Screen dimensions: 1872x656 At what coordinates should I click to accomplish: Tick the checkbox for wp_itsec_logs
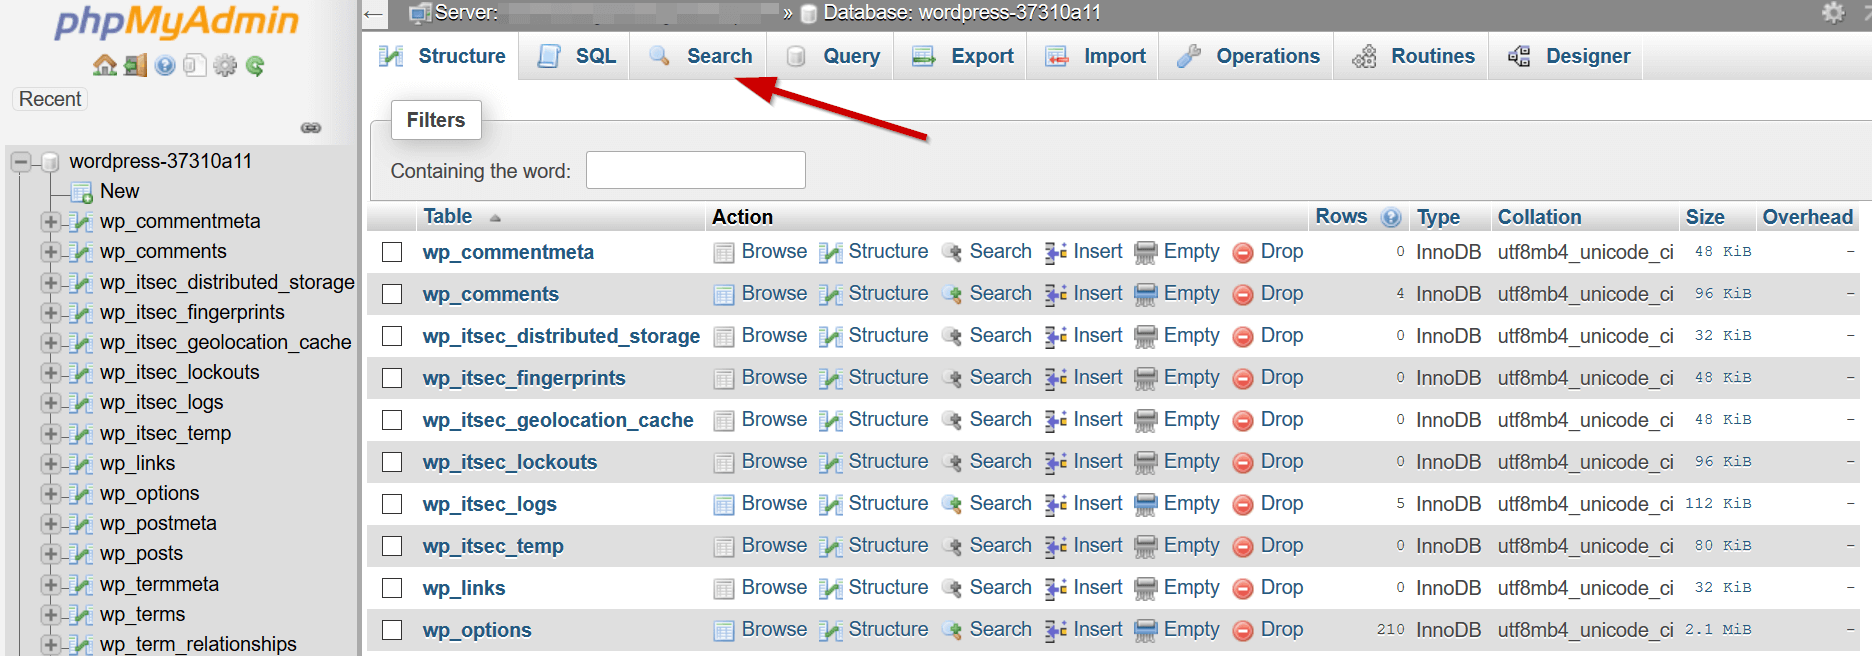[x=392, y=504]
